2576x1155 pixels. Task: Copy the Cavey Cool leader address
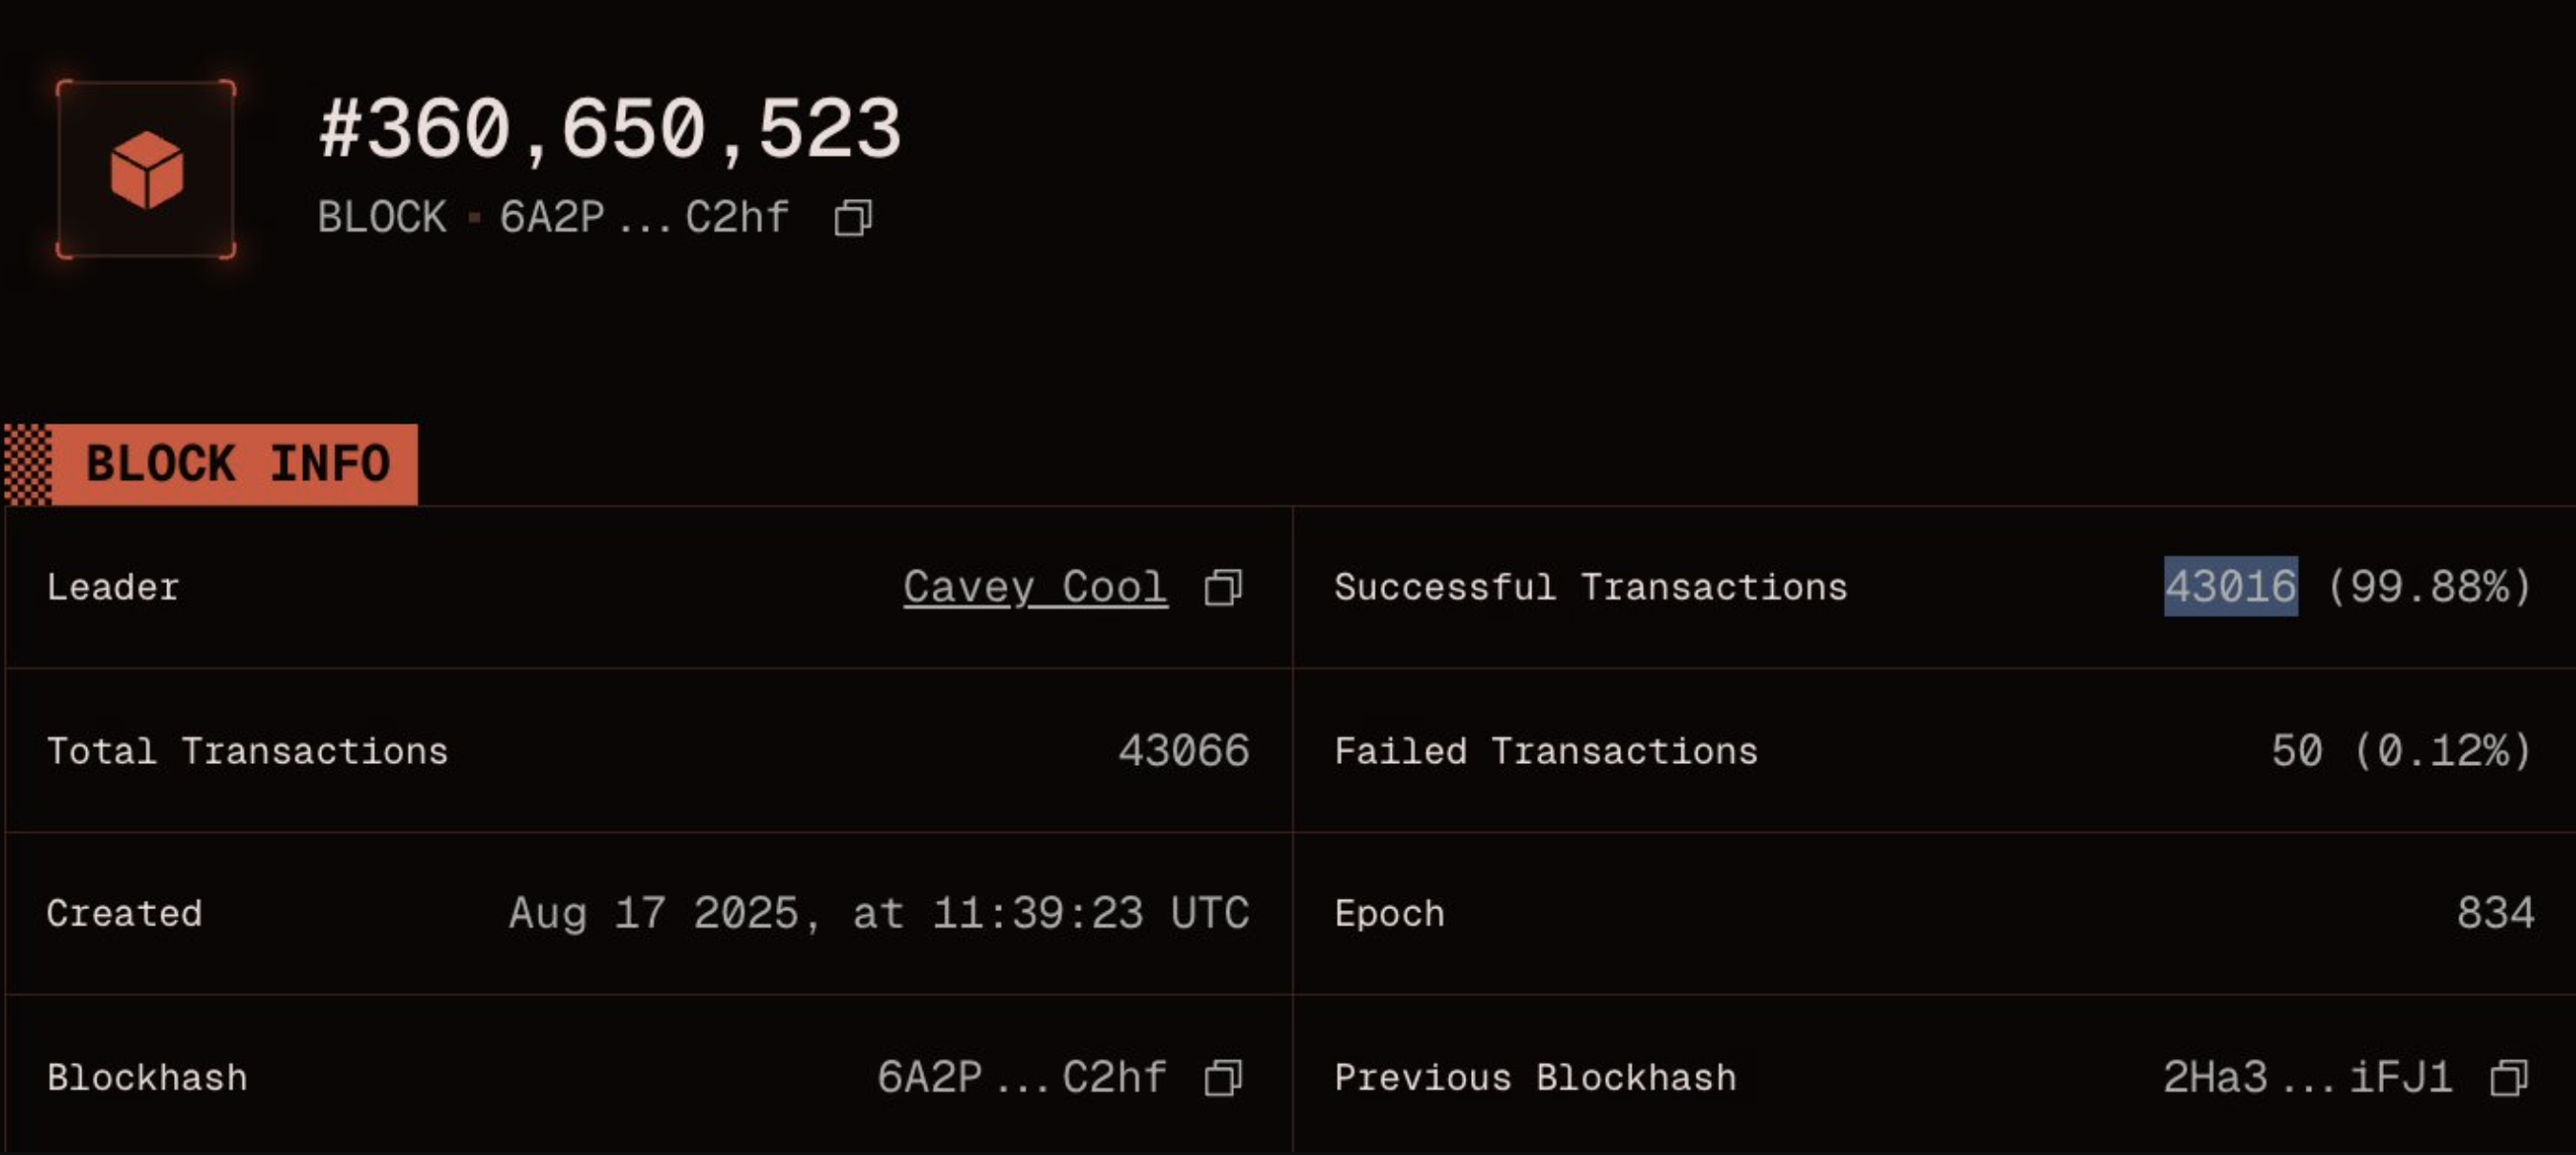[x=1223, y=587]
